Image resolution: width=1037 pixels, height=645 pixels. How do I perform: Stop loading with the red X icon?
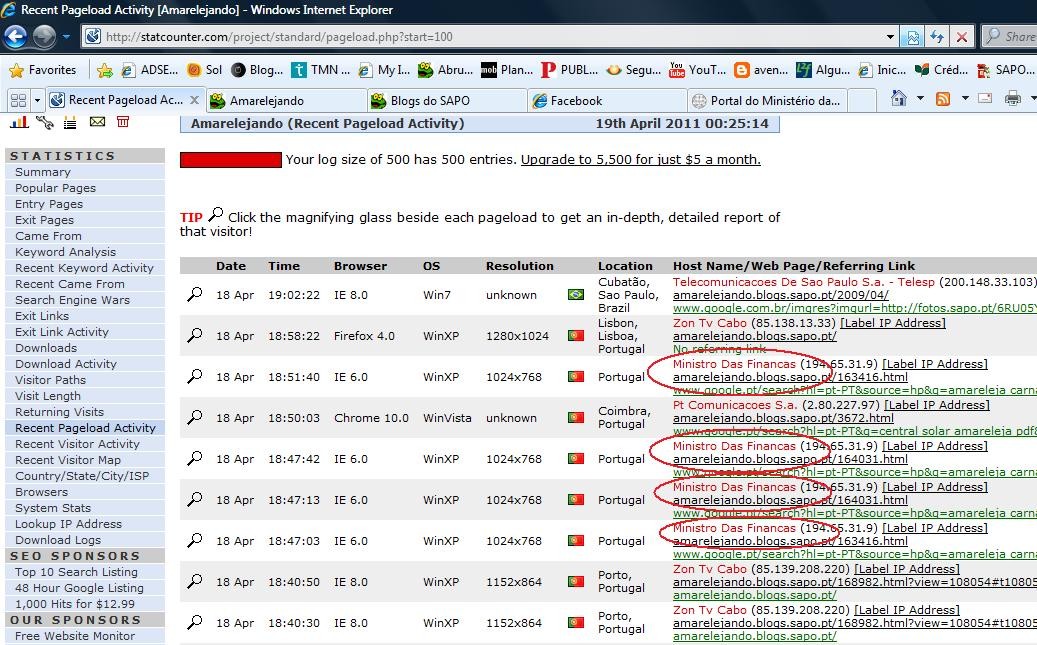coord(962,37)
